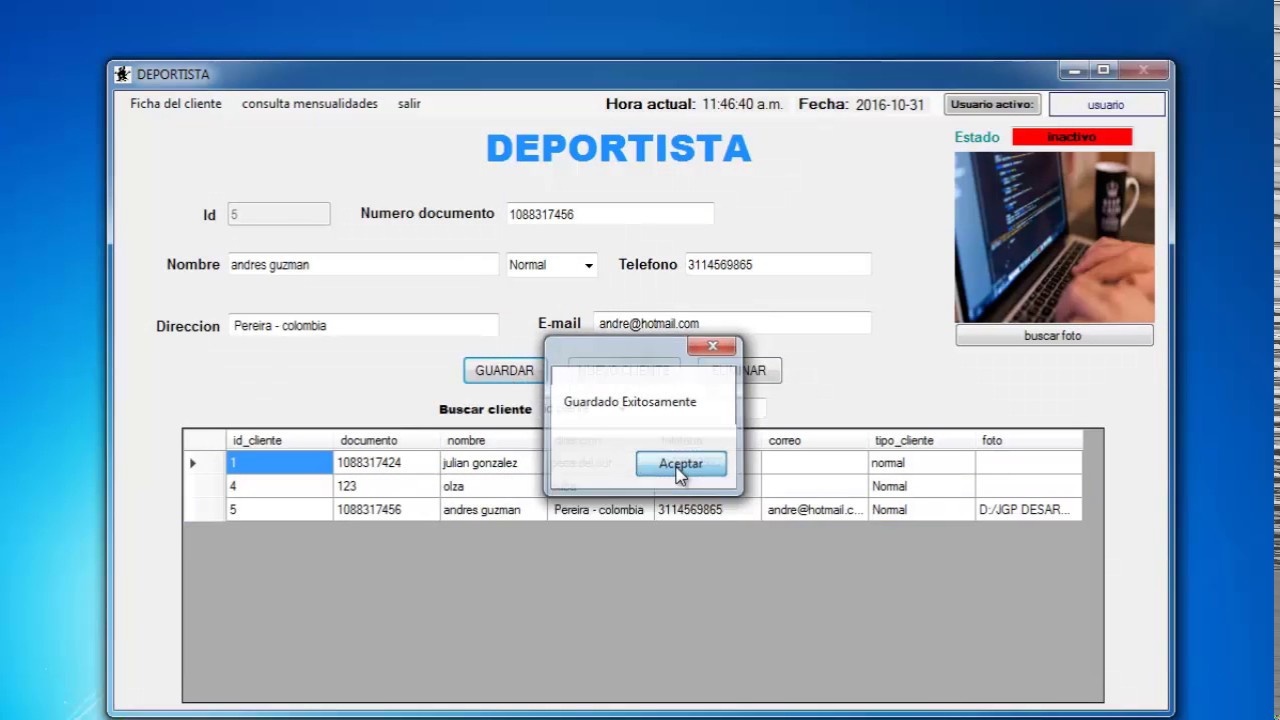1280x720 pixels.
Task: Click the andres guzman cell in grid
Action: (x=494, y=510)
